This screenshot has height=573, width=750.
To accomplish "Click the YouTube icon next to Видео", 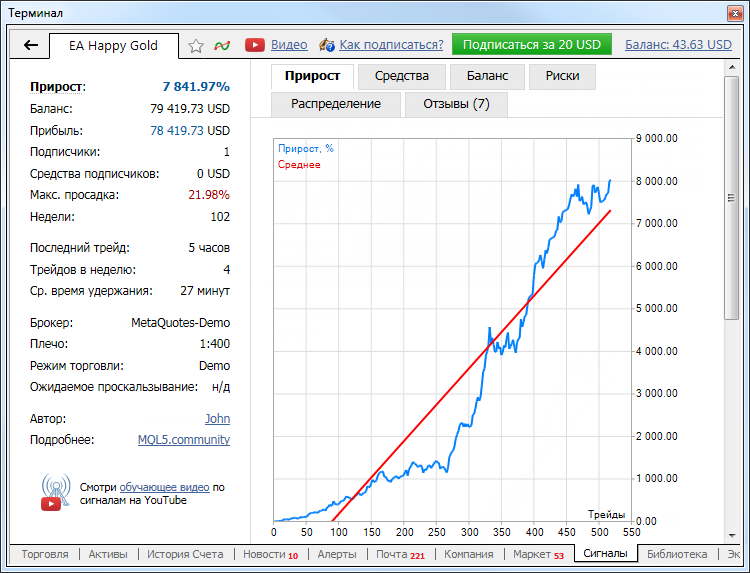I will 254,45.
